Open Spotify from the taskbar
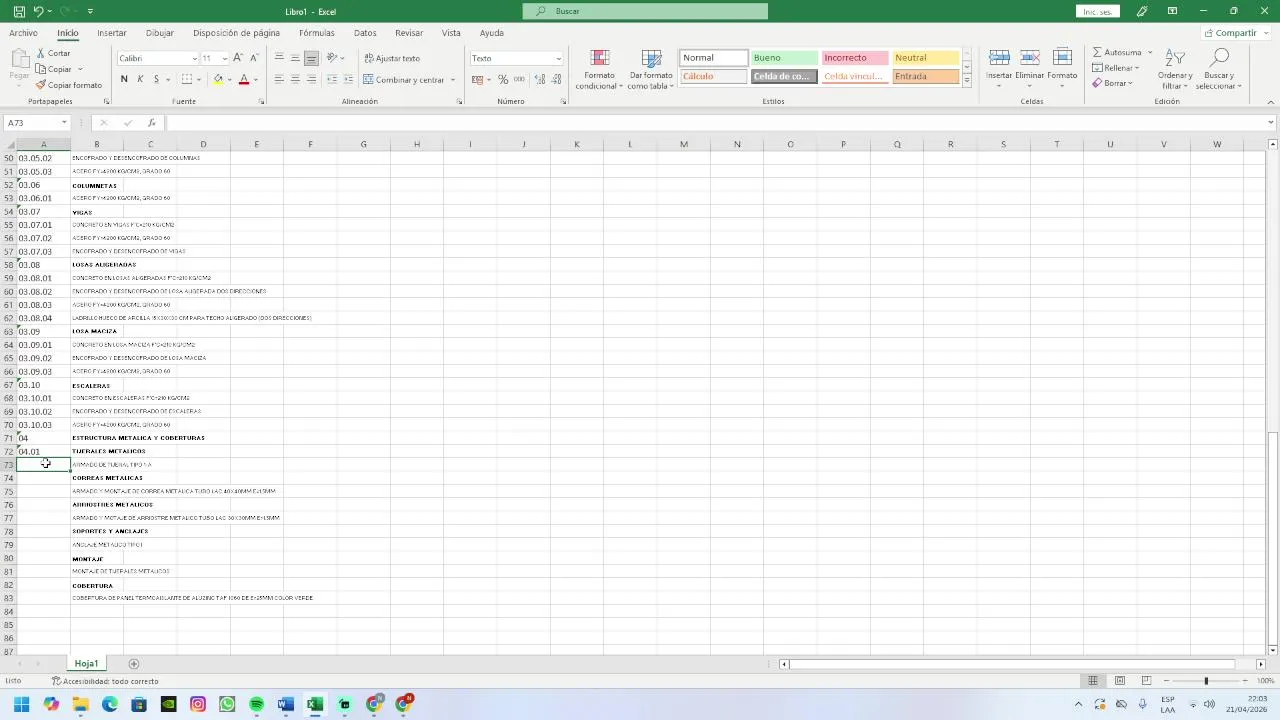This screenshot has width=1280, height=720. coord(256,704)
